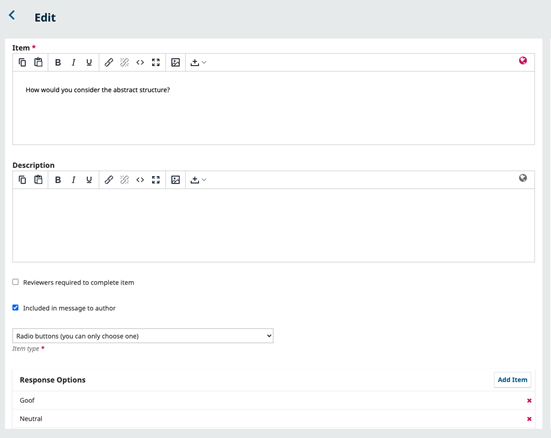551x438 pixels.
Task: Open source code view in Item editor
Action: 140,63
